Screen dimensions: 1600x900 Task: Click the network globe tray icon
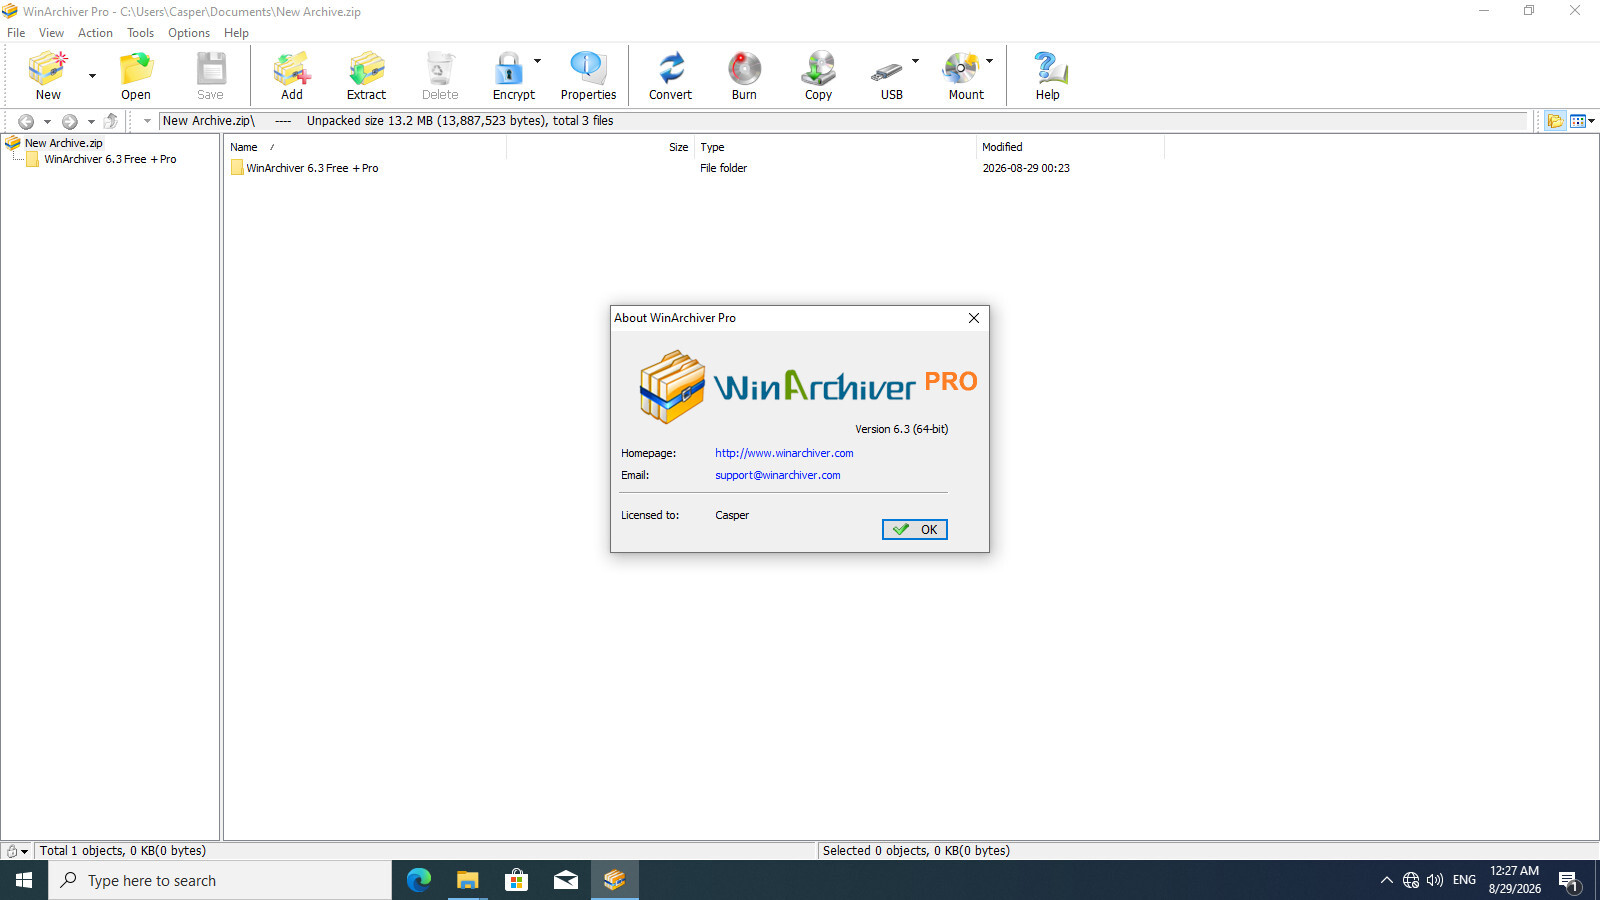pos(1411,880)
